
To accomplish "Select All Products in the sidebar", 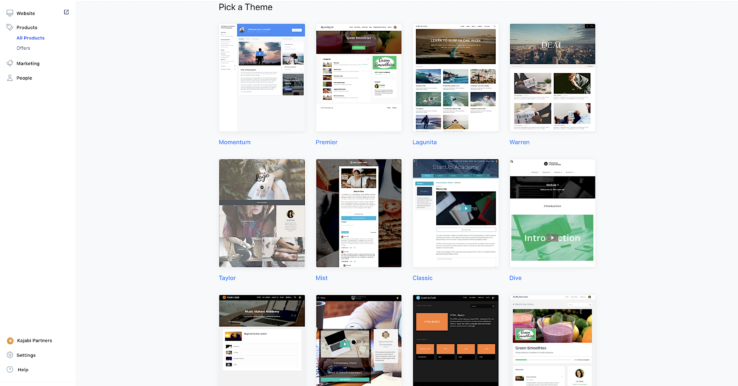I will point(31,38).
